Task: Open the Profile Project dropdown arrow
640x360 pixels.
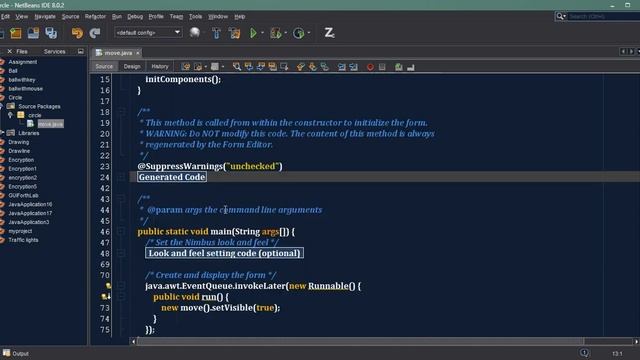Action: point(309,33)
